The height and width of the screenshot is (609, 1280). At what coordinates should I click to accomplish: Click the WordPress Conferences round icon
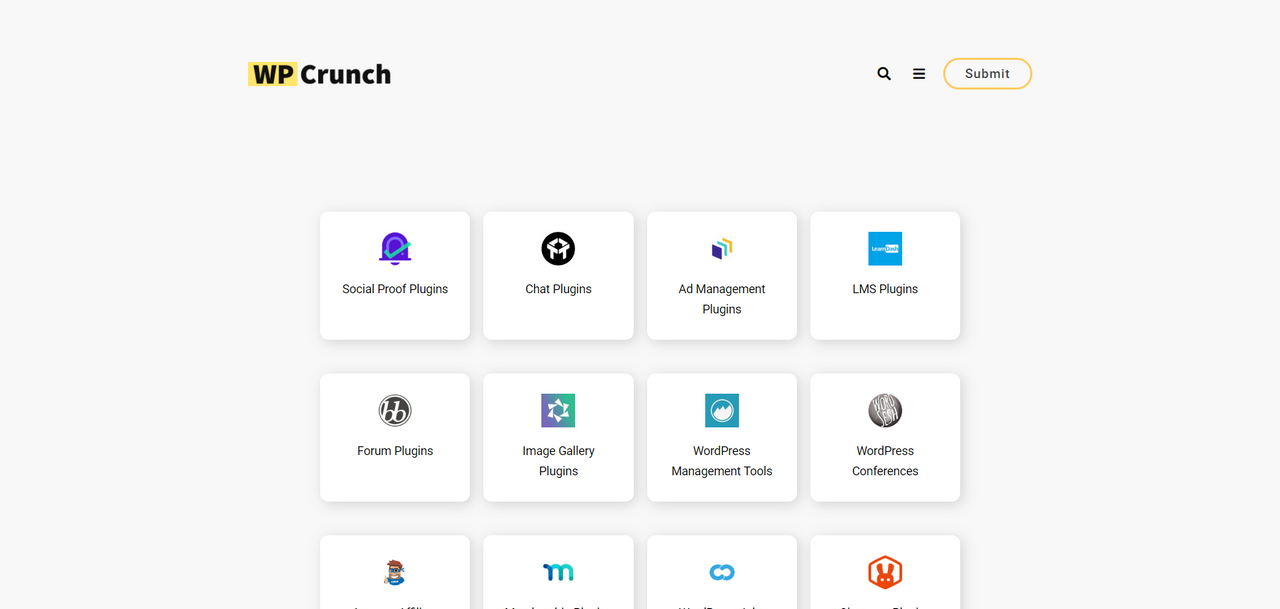click(x=885, y=410)
